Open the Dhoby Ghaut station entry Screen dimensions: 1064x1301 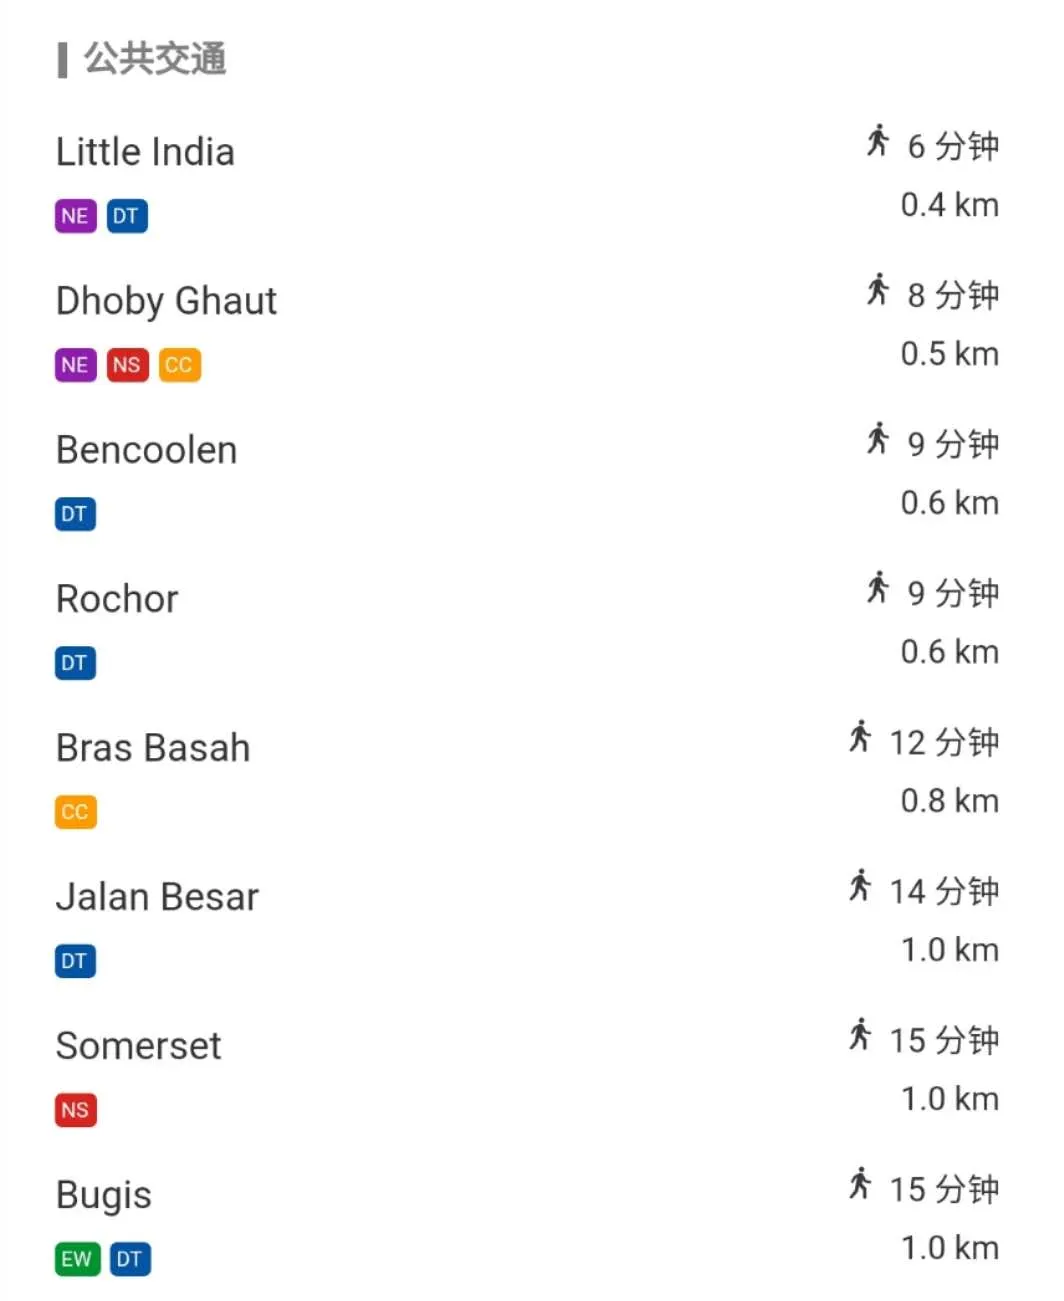pyautogui.click(x=528, y=329)
